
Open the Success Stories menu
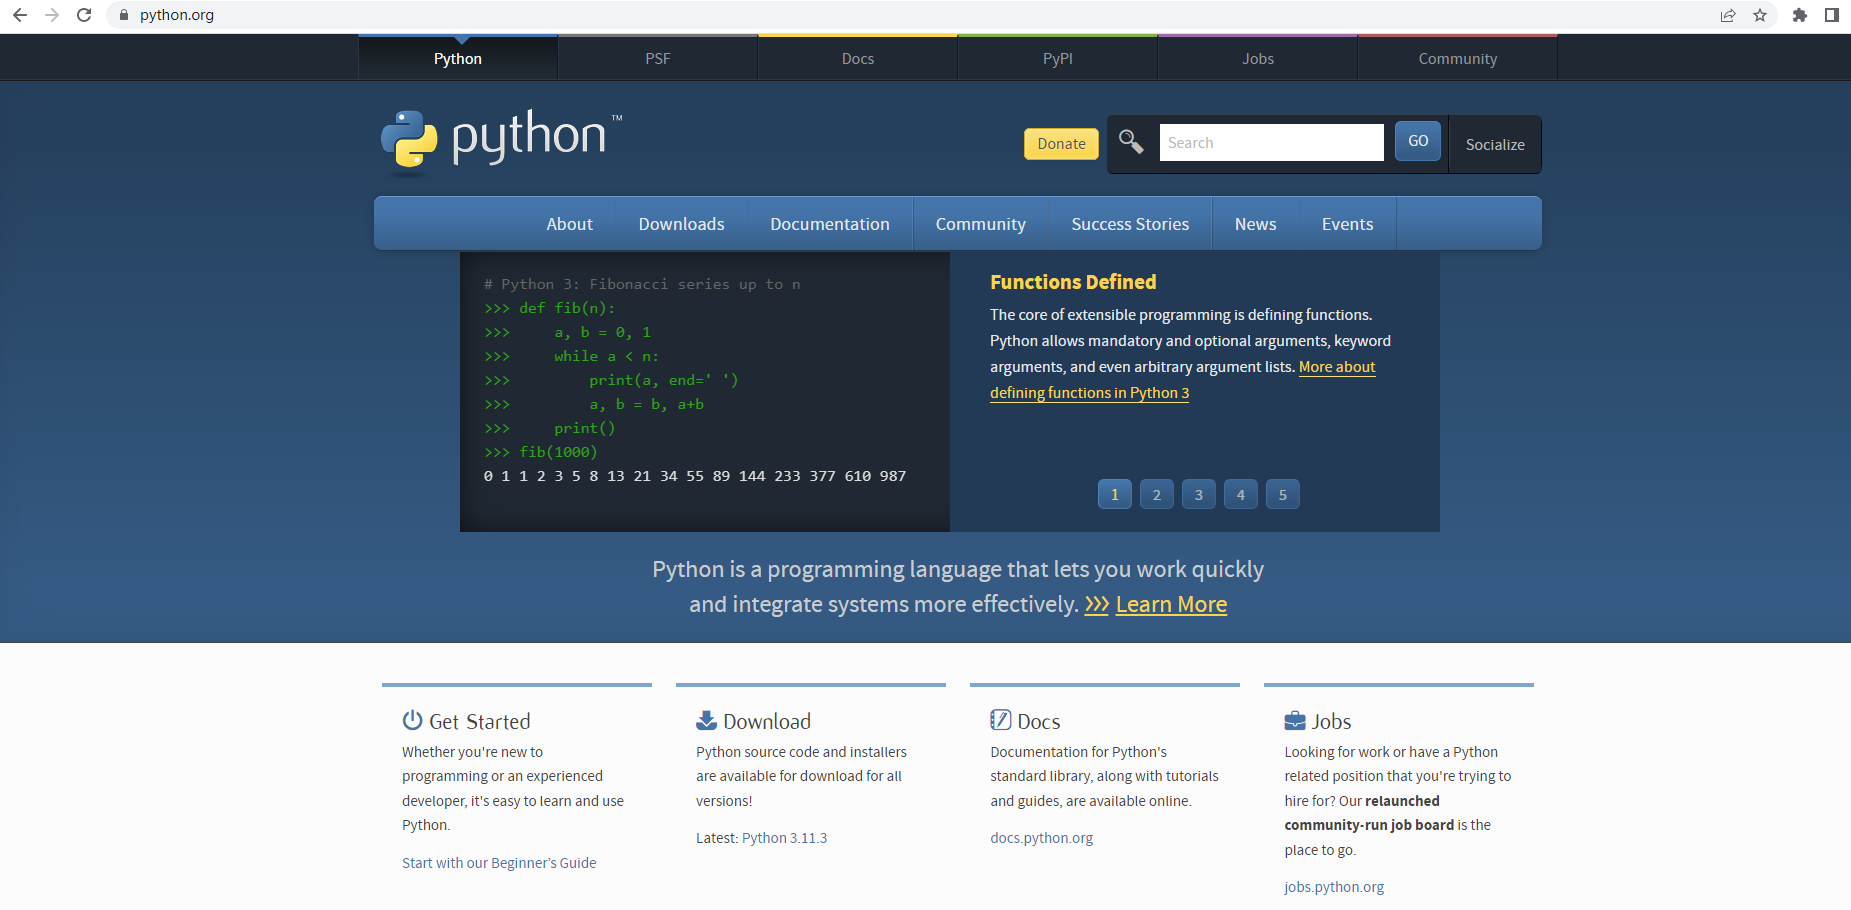point(1130,224)
